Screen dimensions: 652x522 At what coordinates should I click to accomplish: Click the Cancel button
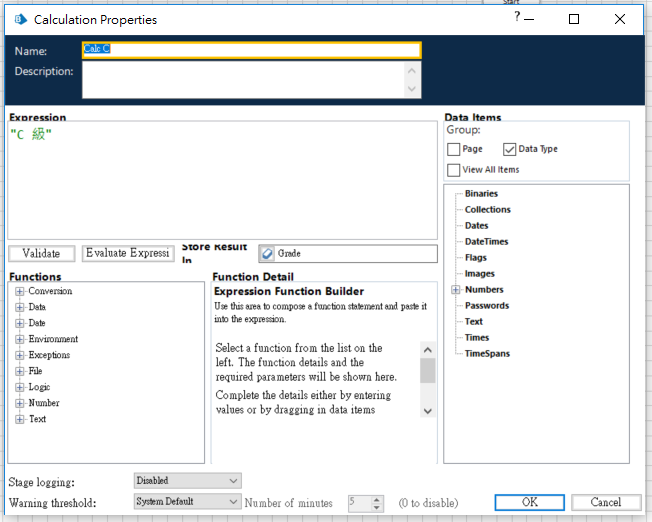point(606,502)
